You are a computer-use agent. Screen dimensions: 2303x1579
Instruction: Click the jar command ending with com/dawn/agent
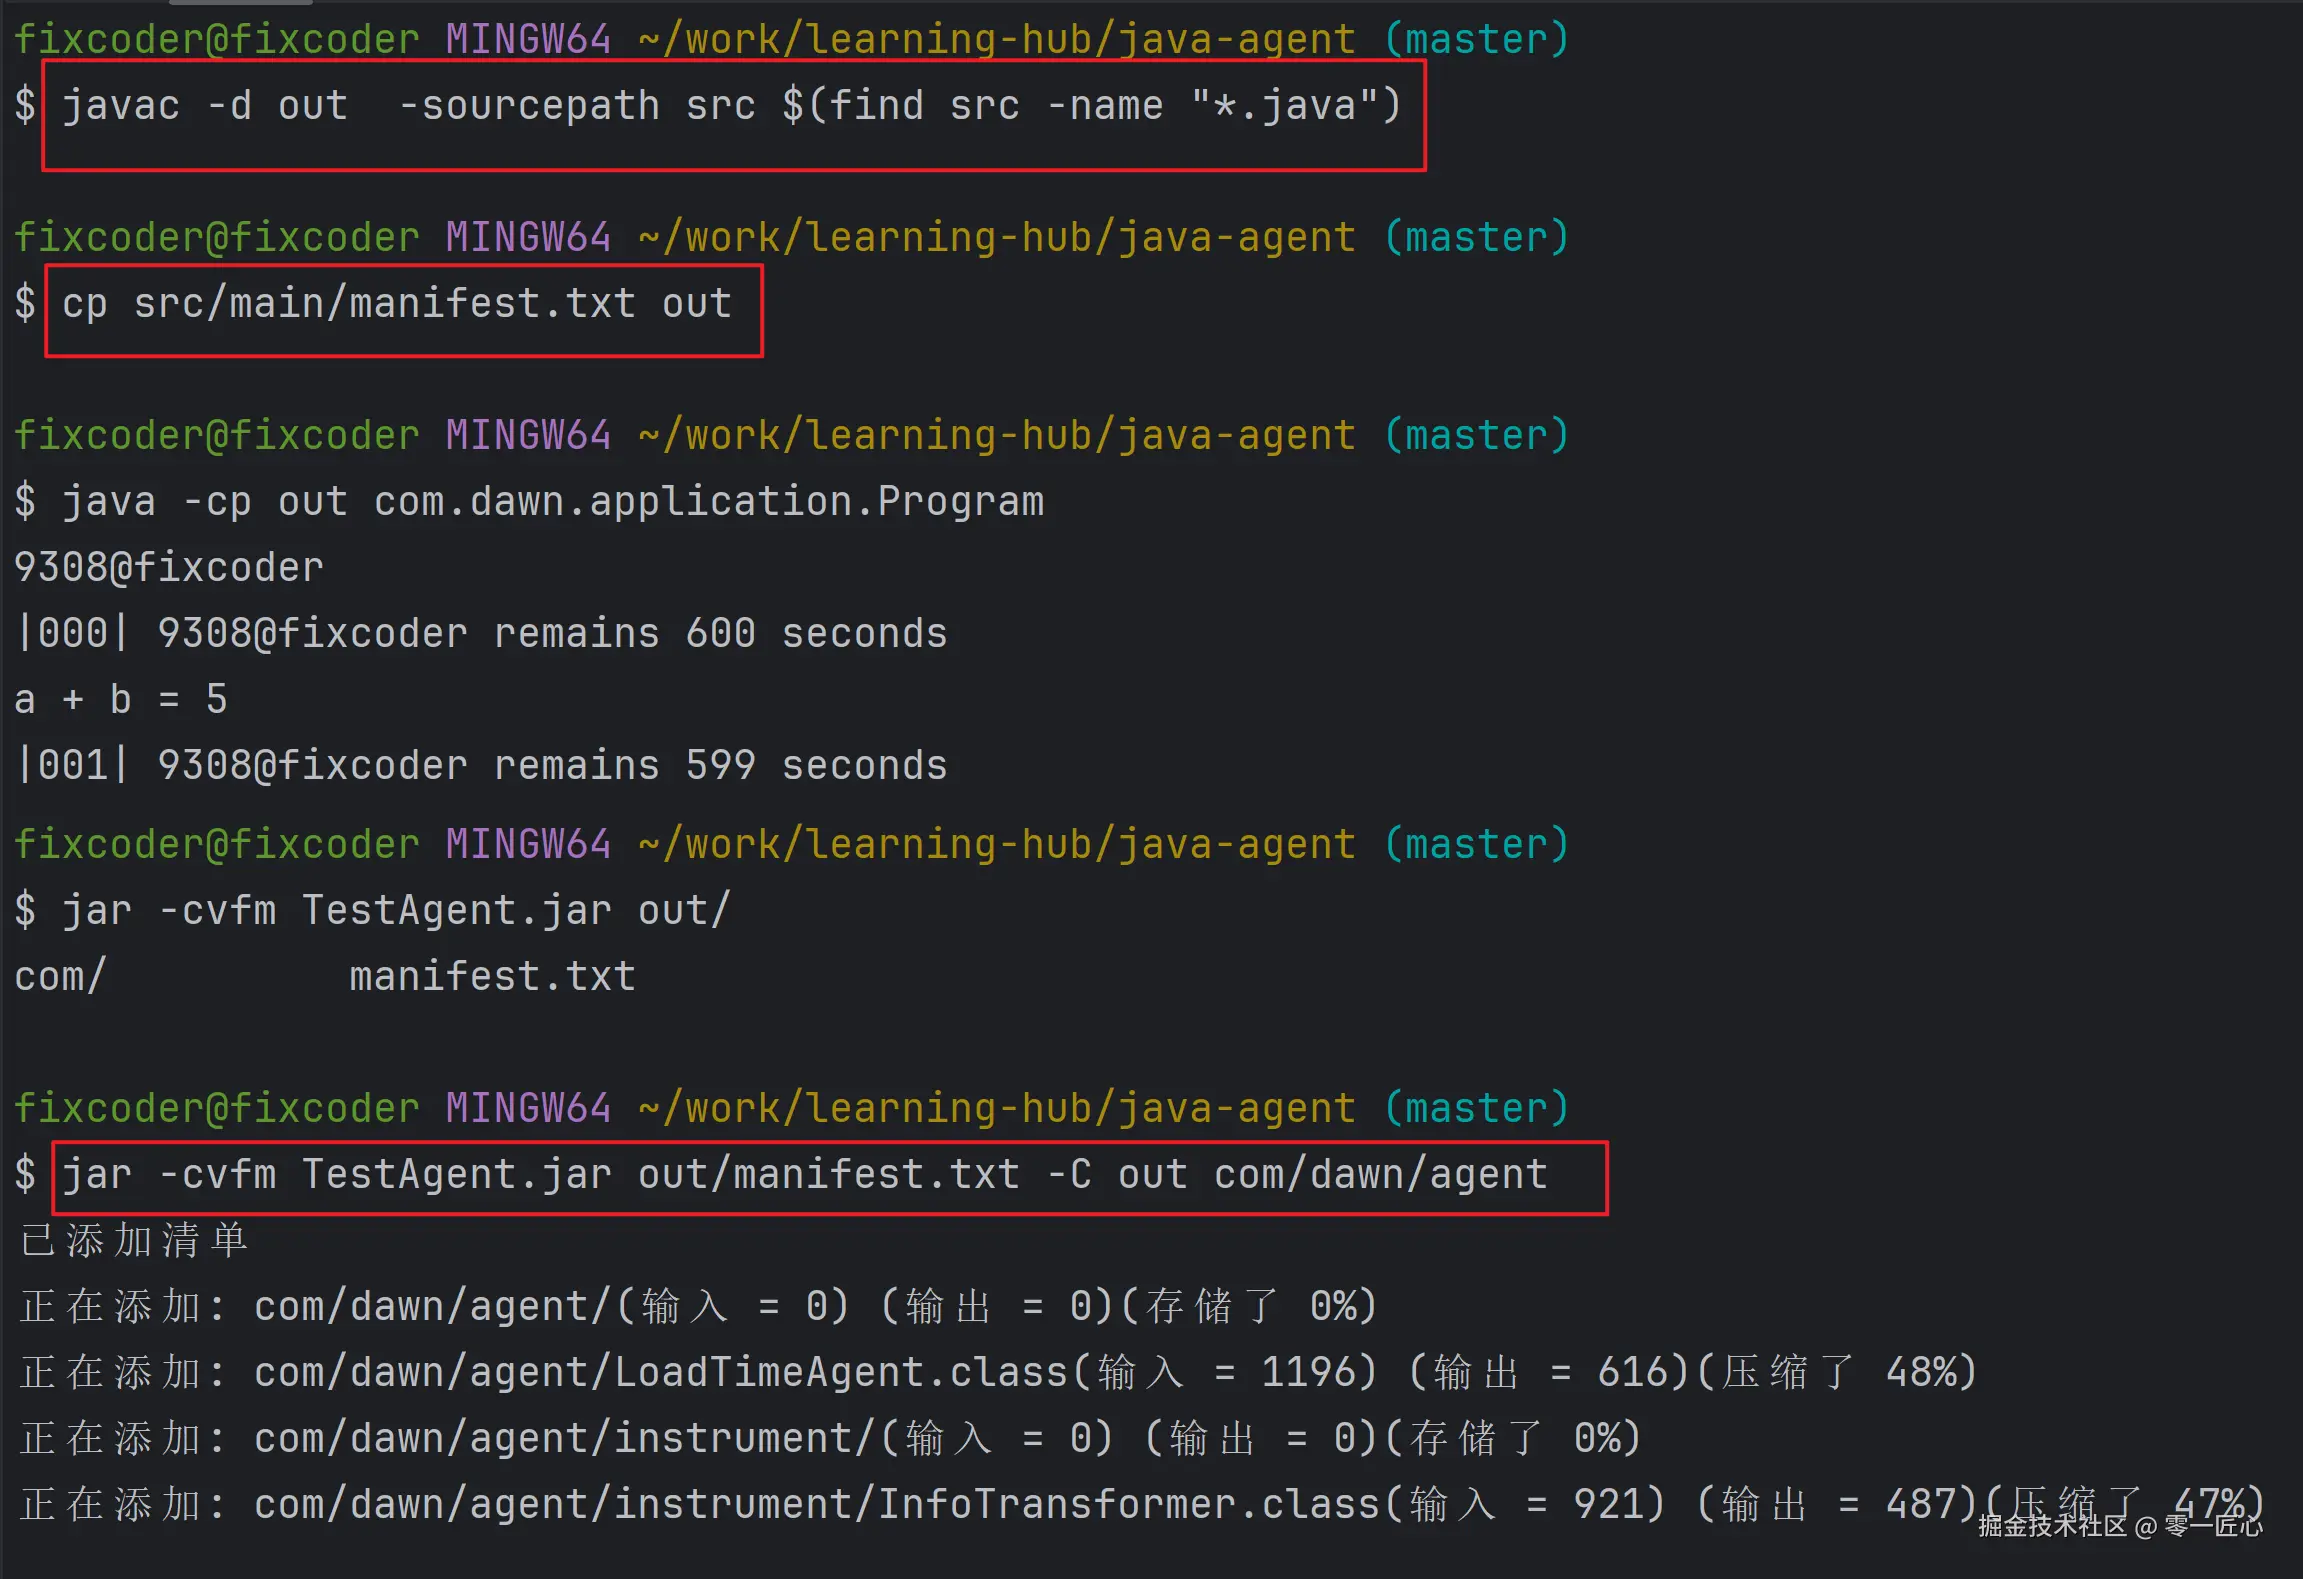[x=805, y=1175]
